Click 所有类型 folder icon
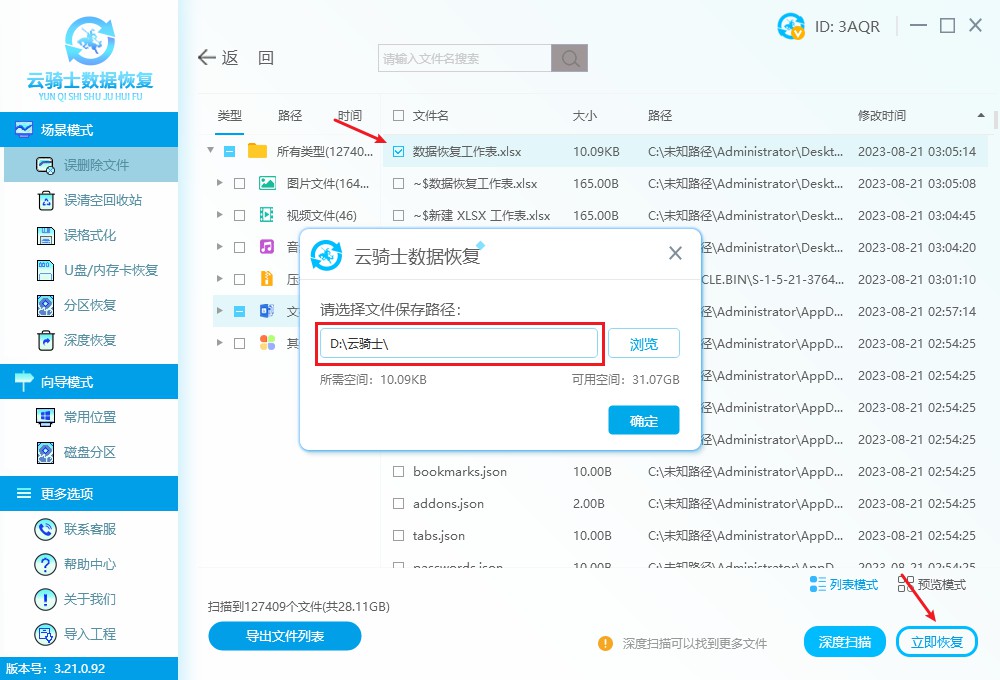The height and width of the screenshot is (680, 1000). [257, 151]
